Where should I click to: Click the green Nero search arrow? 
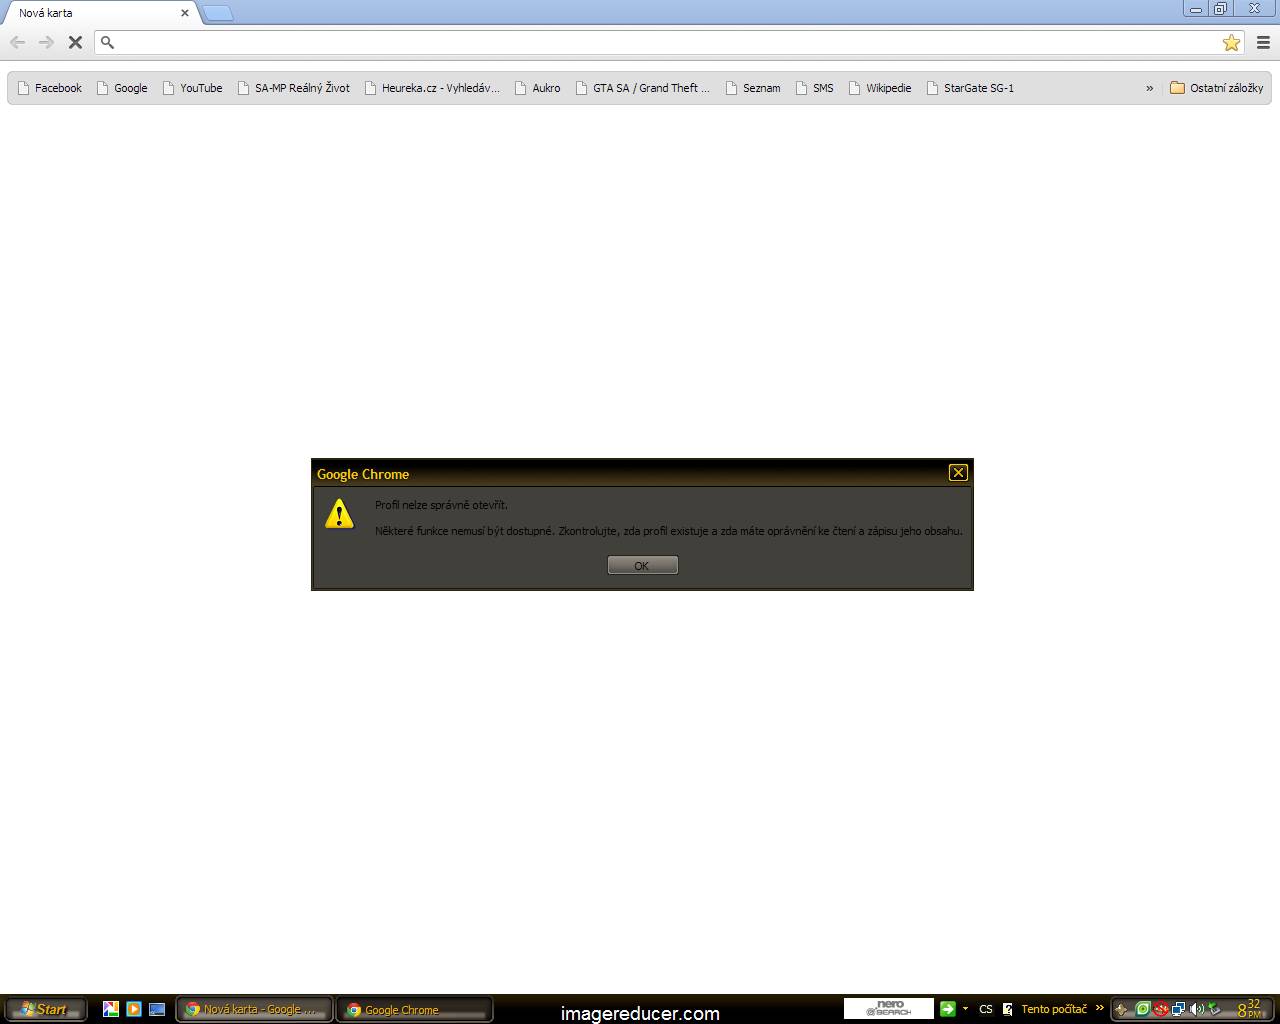tap(948, 1008)
